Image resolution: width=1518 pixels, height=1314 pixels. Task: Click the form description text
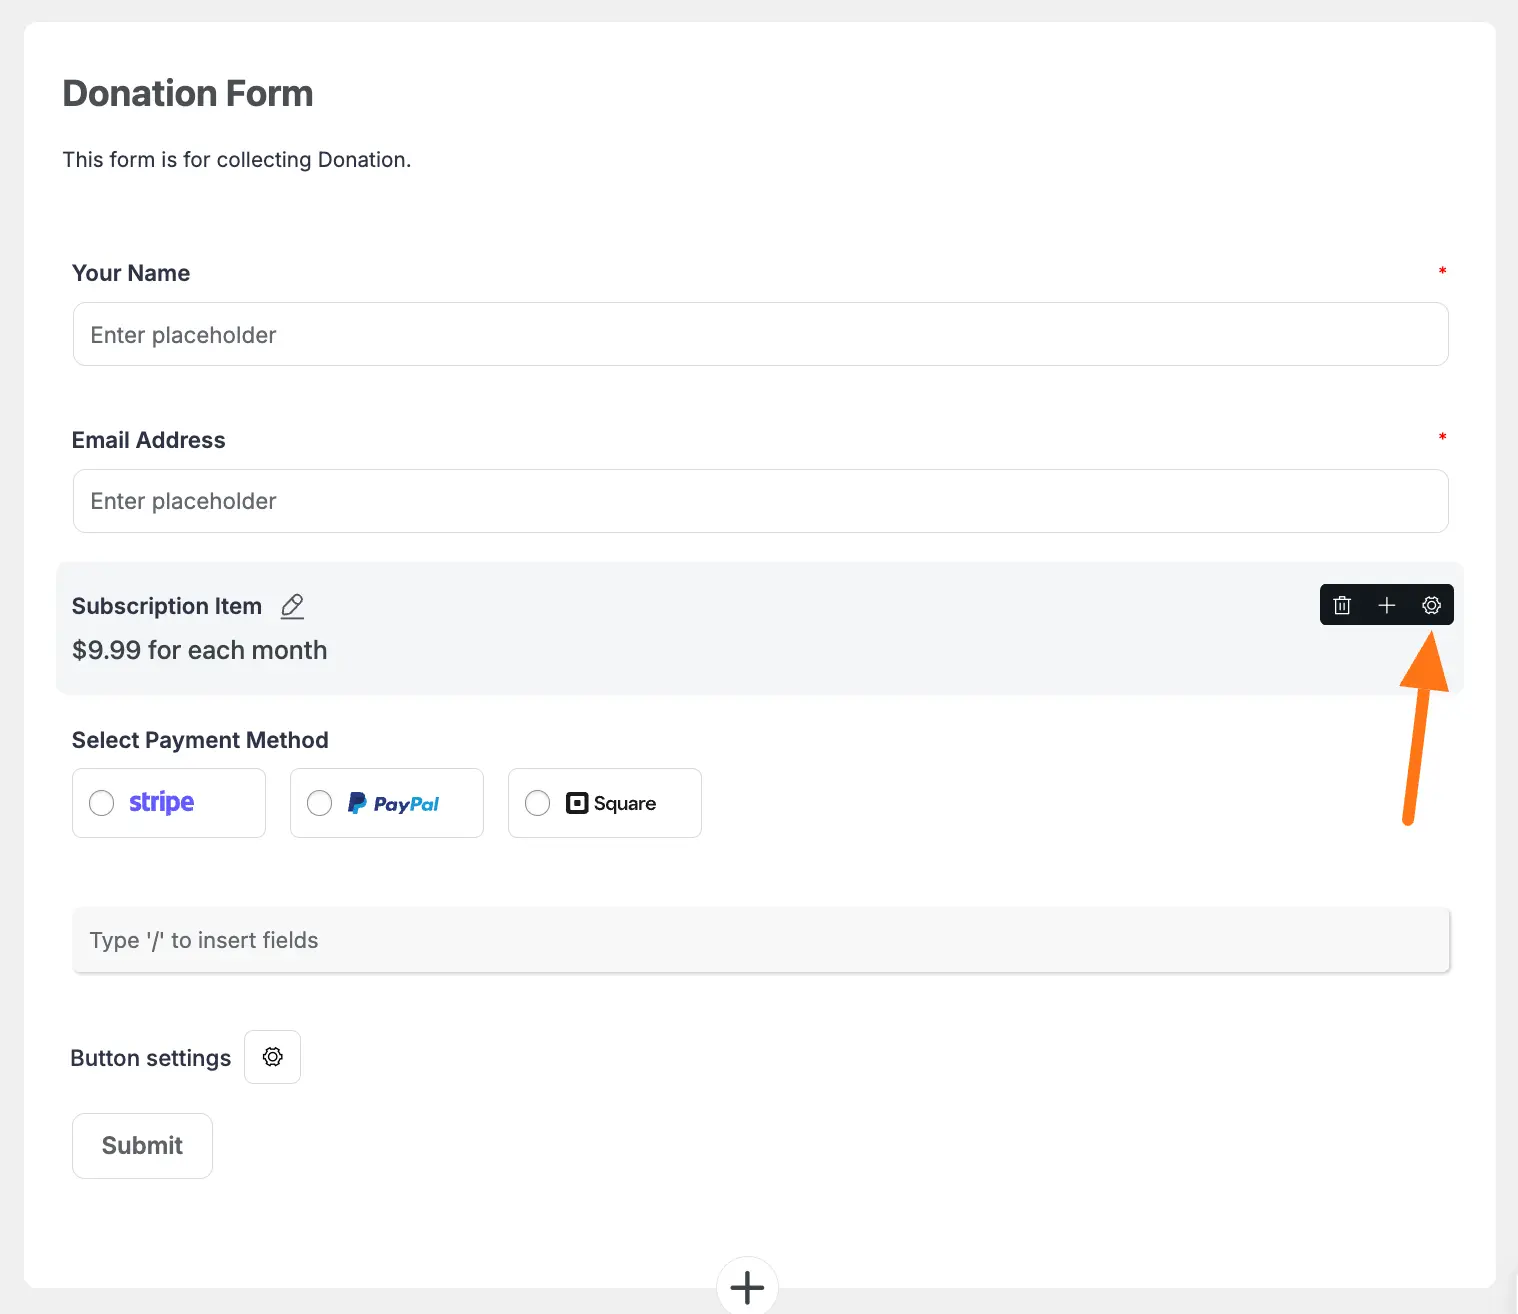237,160
